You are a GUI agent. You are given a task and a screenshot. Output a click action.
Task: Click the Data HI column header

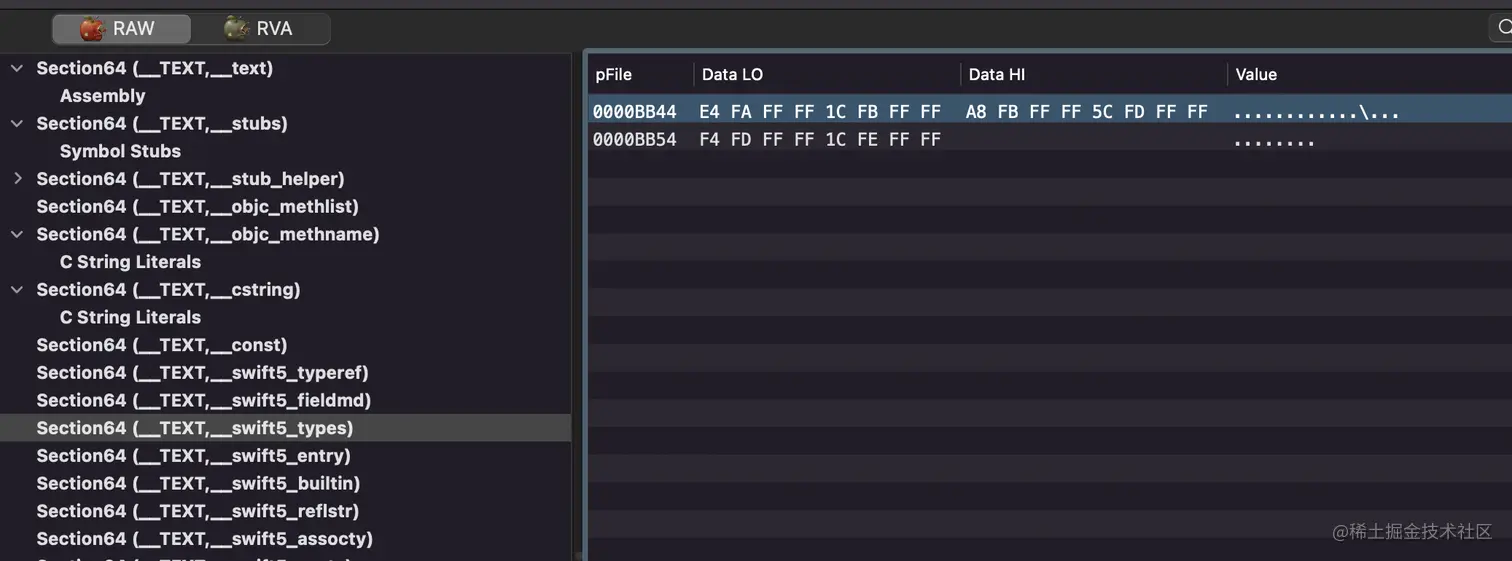(996, 74)
